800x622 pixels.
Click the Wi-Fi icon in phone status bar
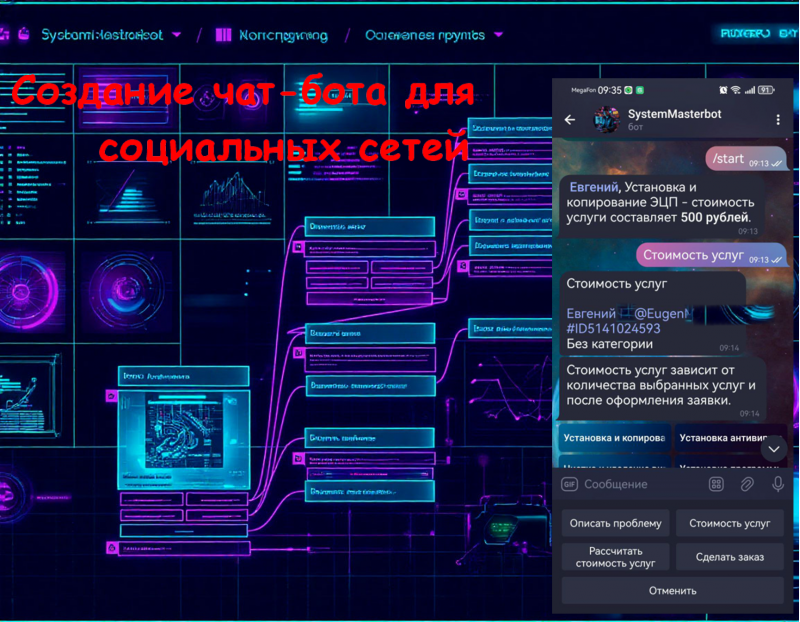tap(735, 89)
